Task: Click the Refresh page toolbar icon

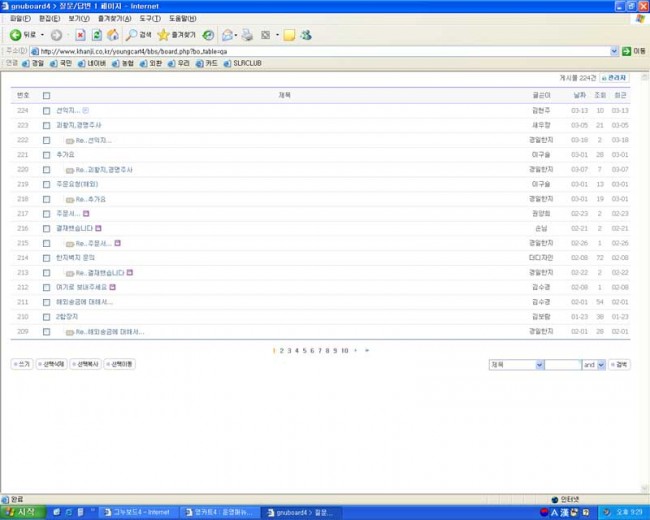Action: pos(97,35)
